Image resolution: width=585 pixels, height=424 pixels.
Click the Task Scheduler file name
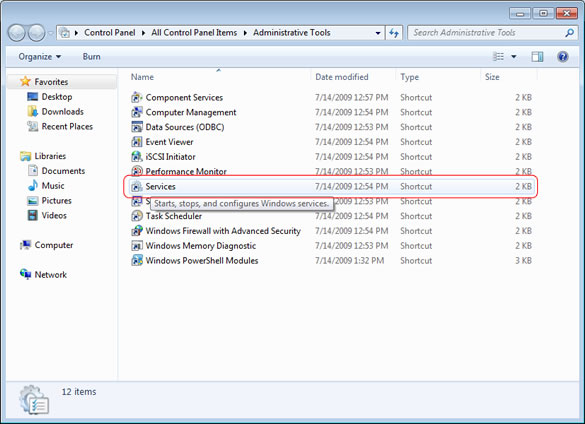click(x=173, y=216)
